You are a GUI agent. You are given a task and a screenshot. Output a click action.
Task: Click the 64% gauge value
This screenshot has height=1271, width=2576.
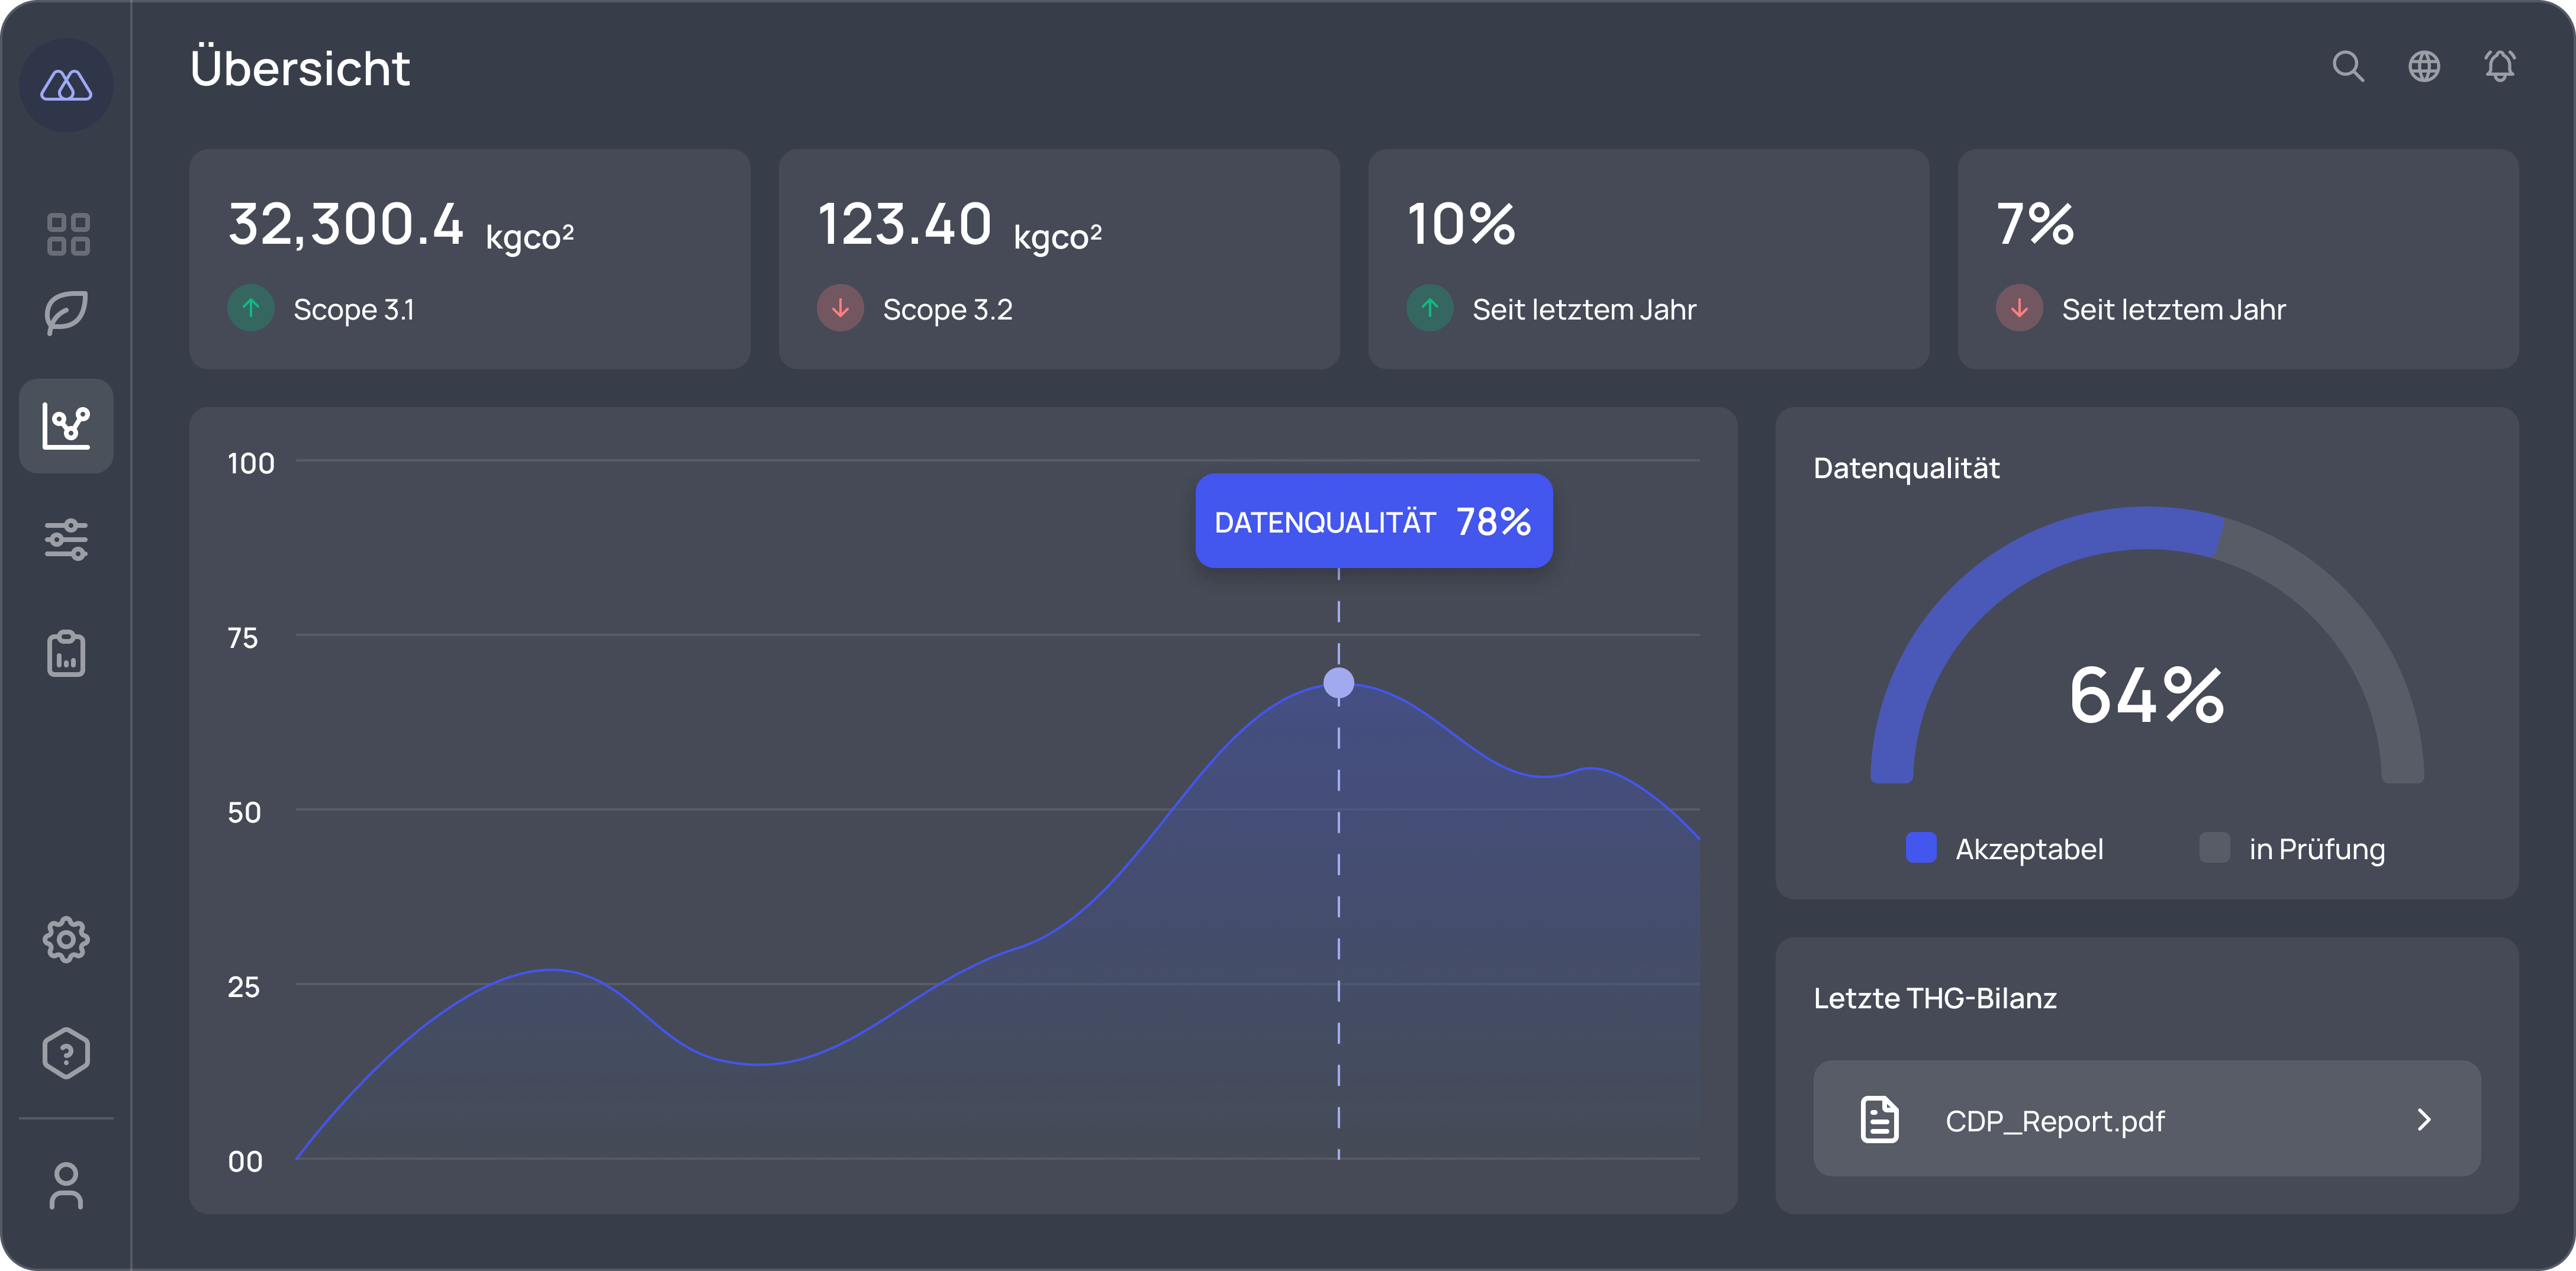click(2147, 695)
